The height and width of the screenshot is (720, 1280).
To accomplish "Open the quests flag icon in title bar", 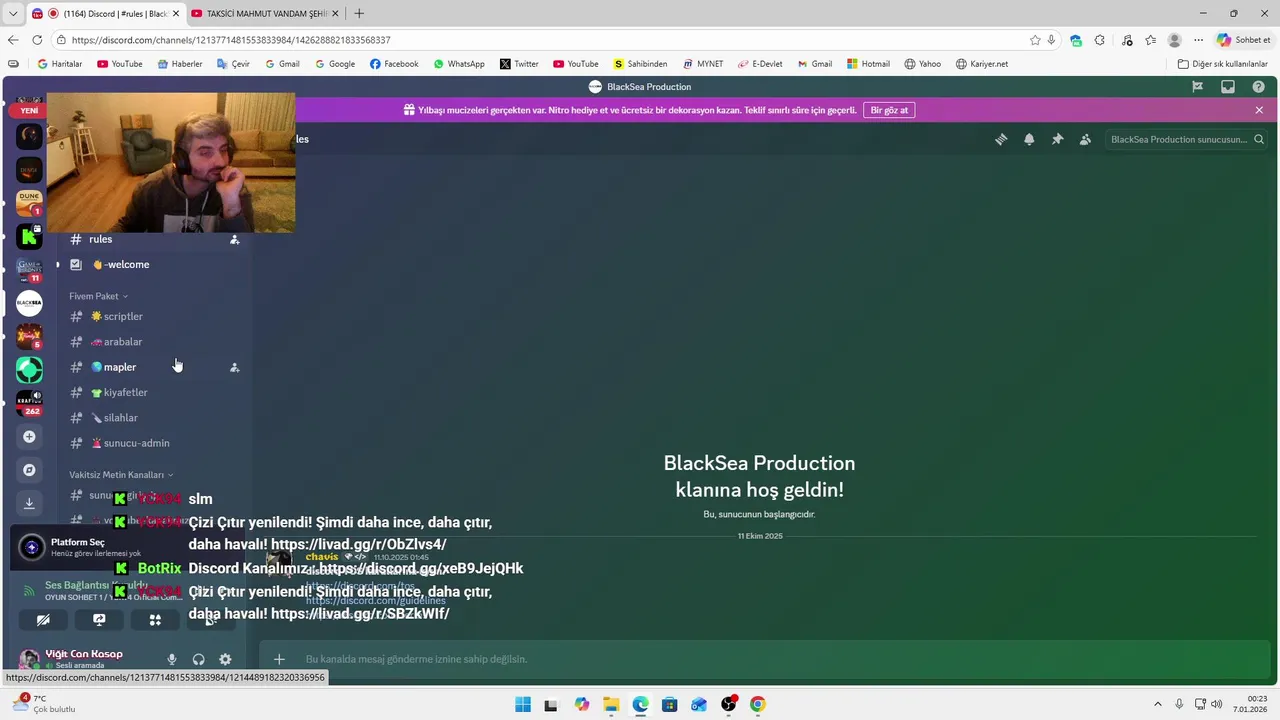I will [x=1197, y=87].
